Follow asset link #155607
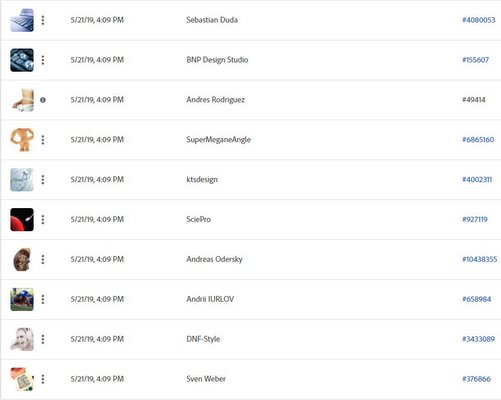 click(x=475, y=60)
